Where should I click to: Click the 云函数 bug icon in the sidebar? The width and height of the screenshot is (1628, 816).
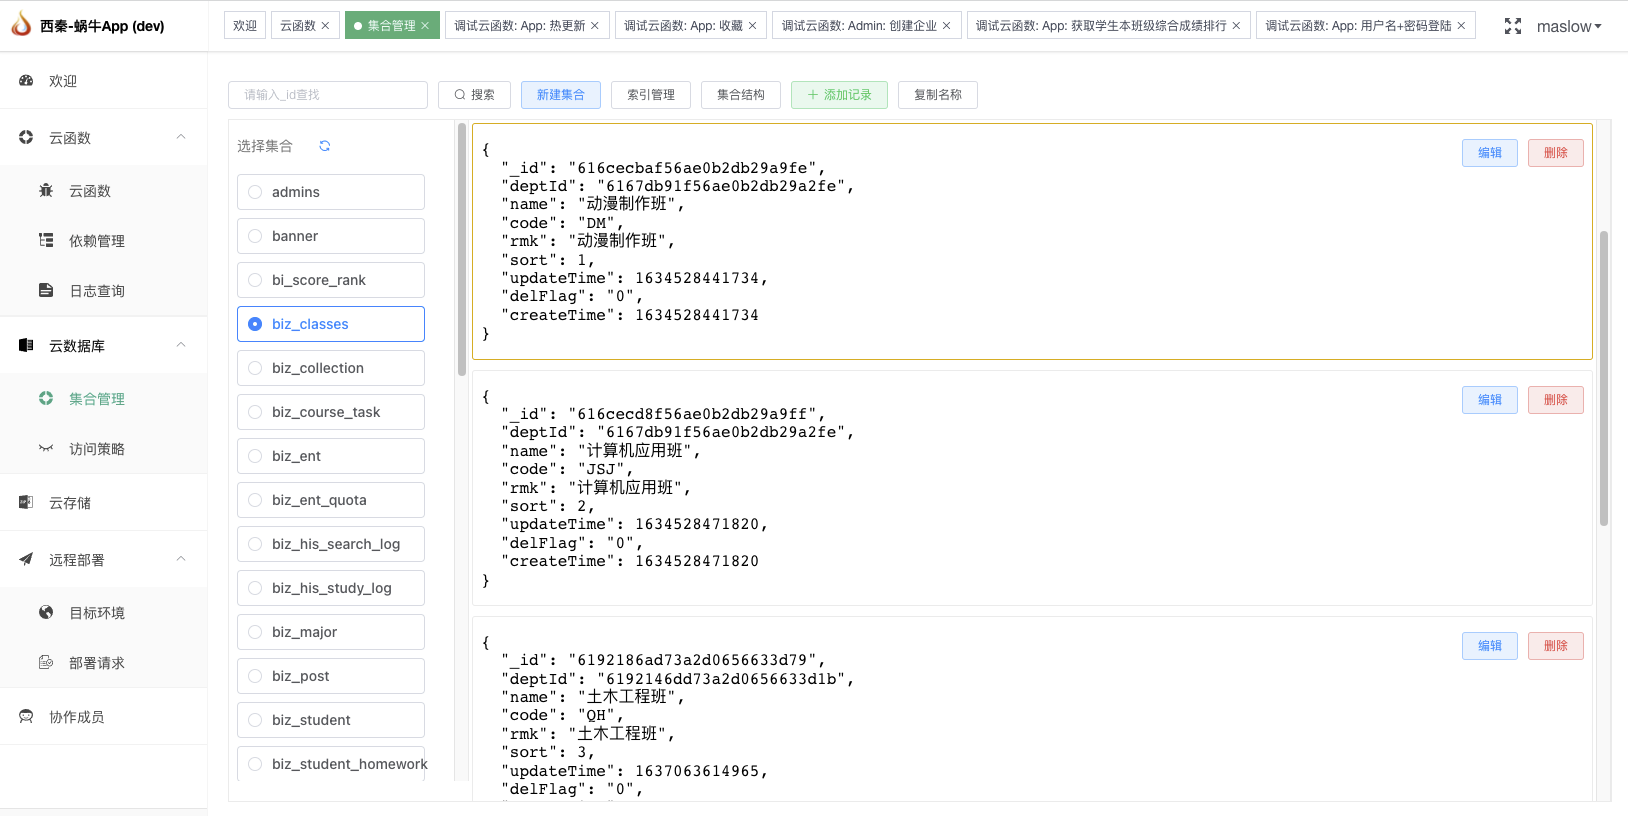[46, 191]
